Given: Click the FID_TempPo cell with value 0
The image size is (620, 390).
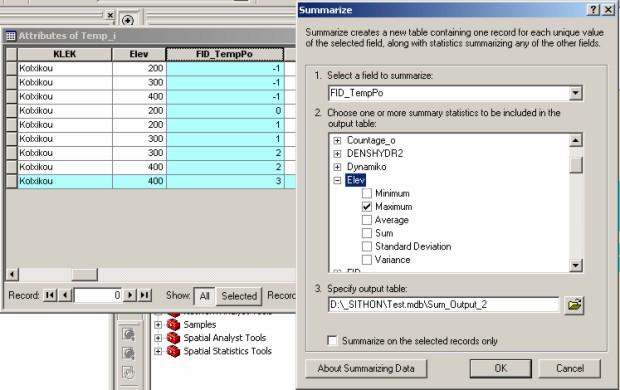Looking at the screenshot, I should tap(225, 111).
